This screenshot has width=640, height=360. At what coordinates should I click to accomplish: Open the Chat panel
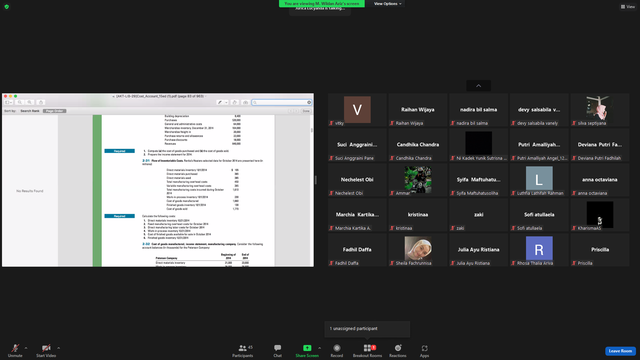coord(278,350)
